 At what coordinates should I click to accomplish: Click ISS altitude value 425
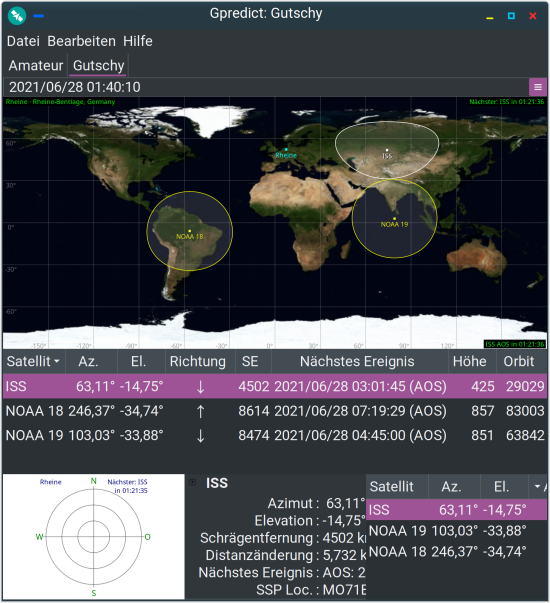483,386
